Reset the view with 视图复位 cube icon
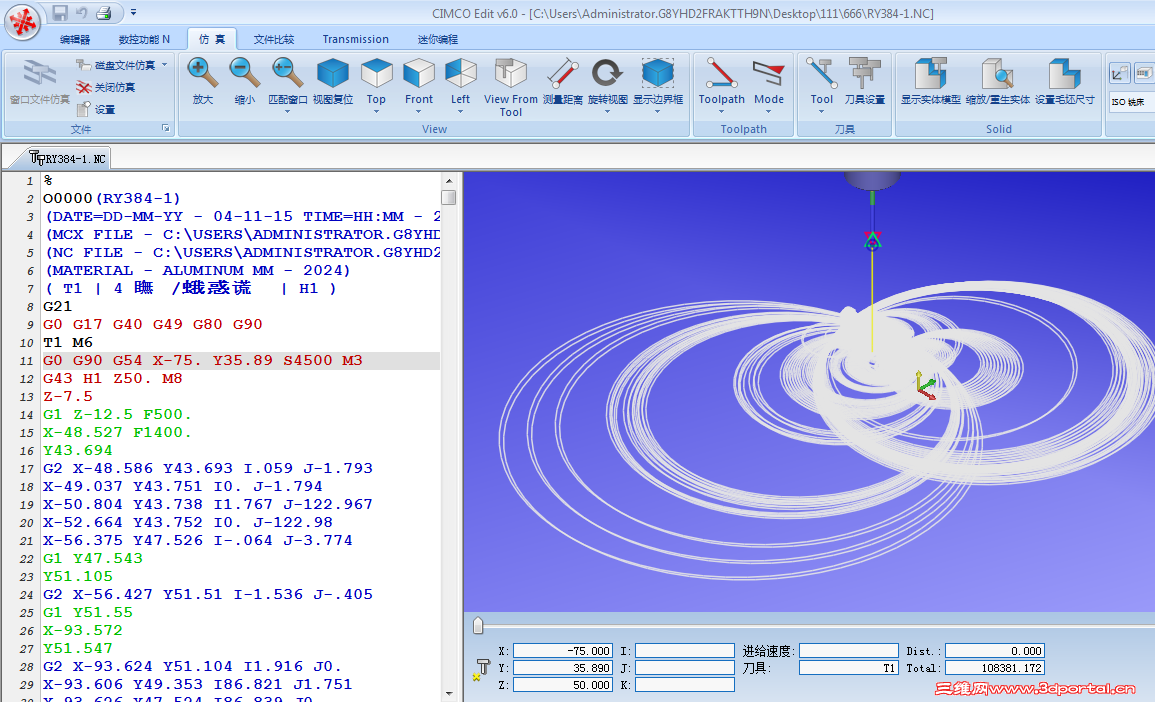This screenshot has height=702, width=1155. coord(332,74)
